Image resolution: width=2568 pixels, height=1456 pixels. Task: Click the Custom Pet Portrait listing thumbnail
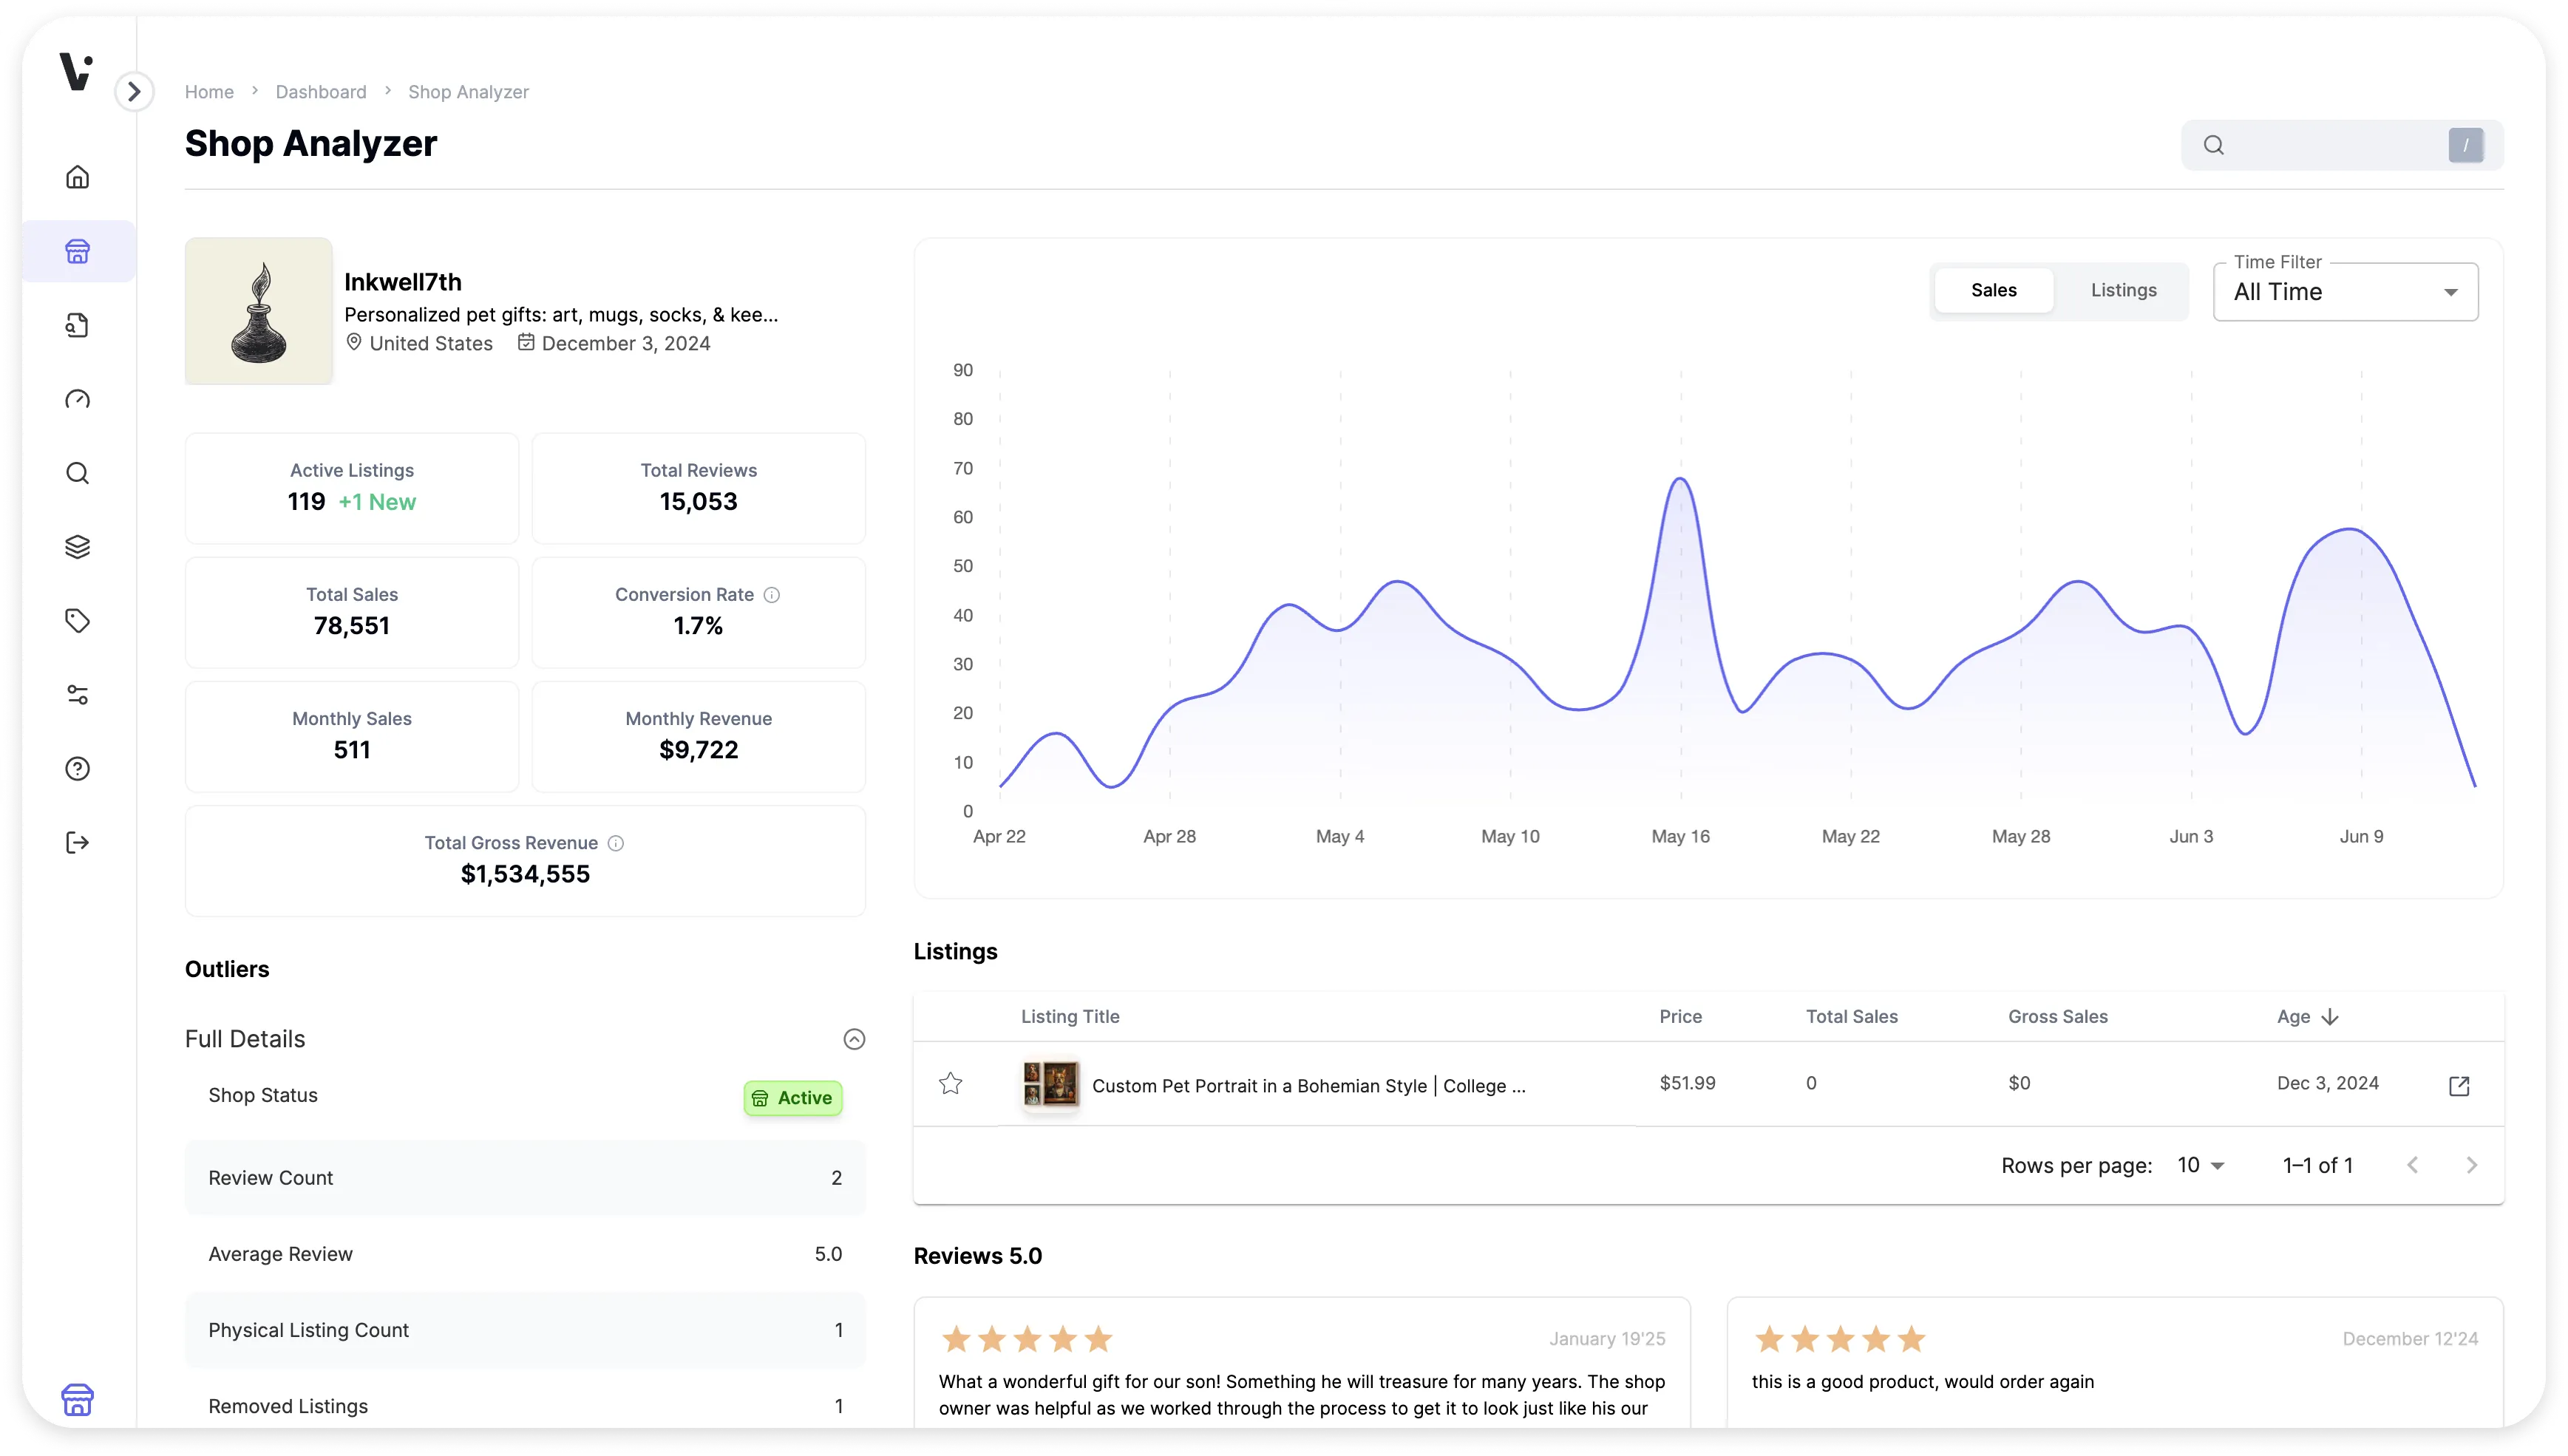tap(1051, 1084)
